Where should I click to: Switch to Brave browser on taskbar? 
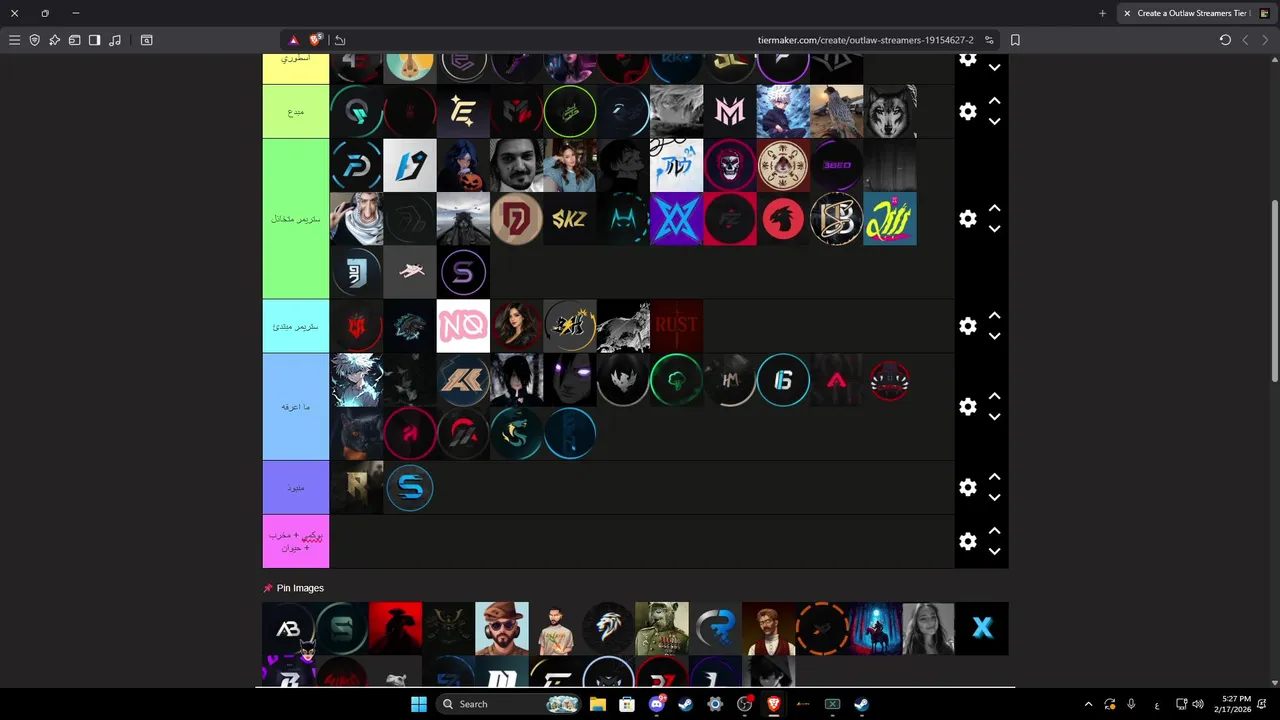point(774,704)
